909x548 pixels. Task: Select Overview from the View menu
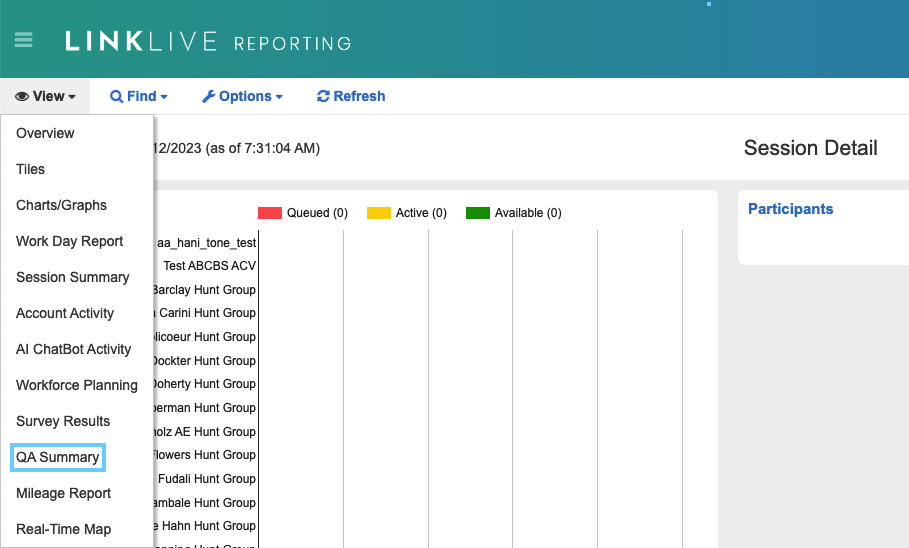click(45, 133)
